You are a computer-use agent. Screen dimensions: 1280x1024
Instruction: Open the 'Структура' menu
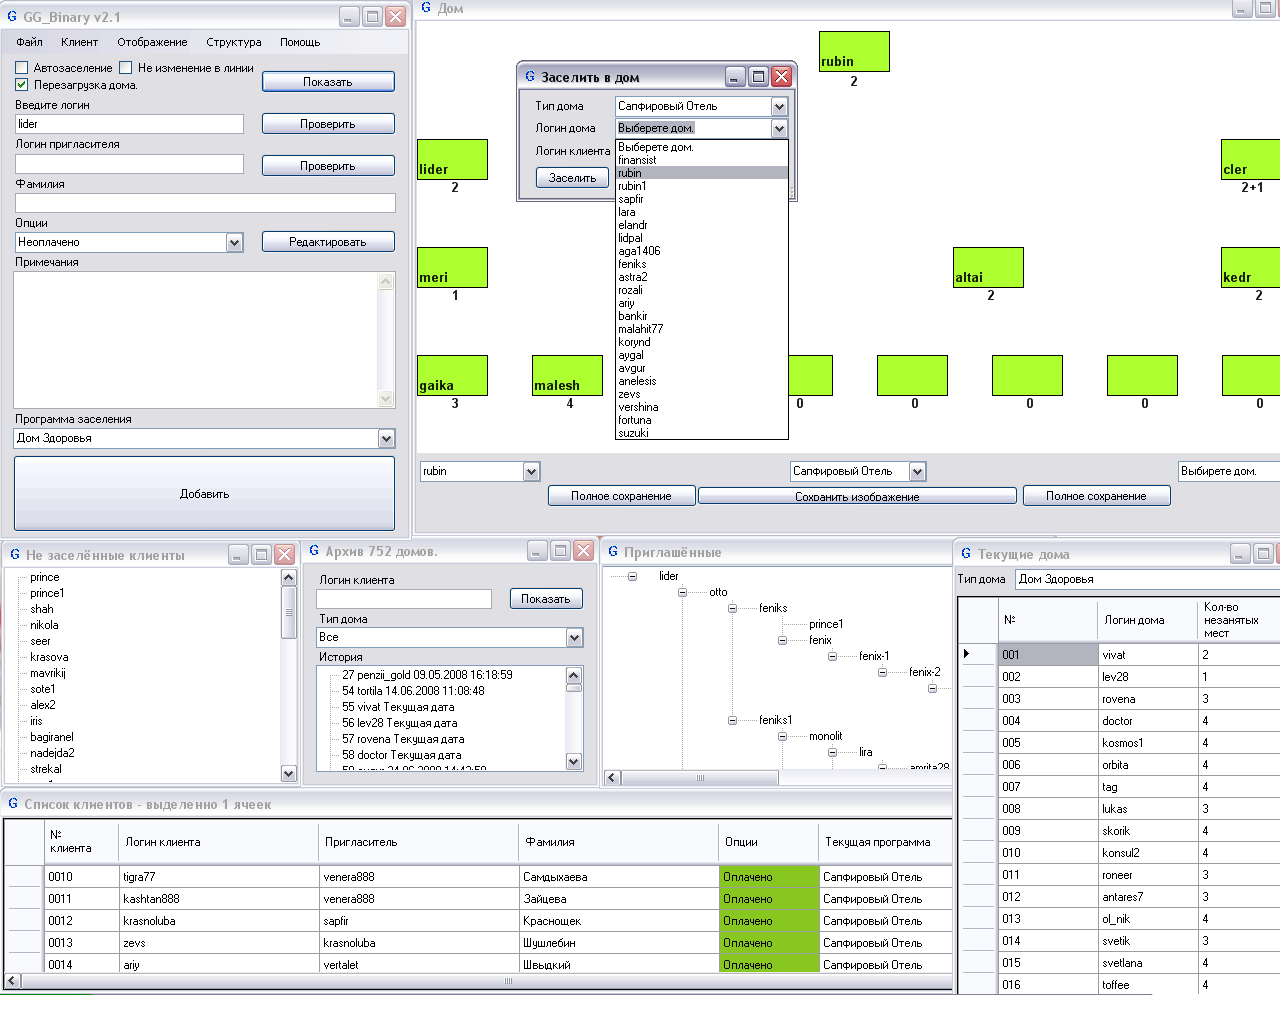(233, 42)
